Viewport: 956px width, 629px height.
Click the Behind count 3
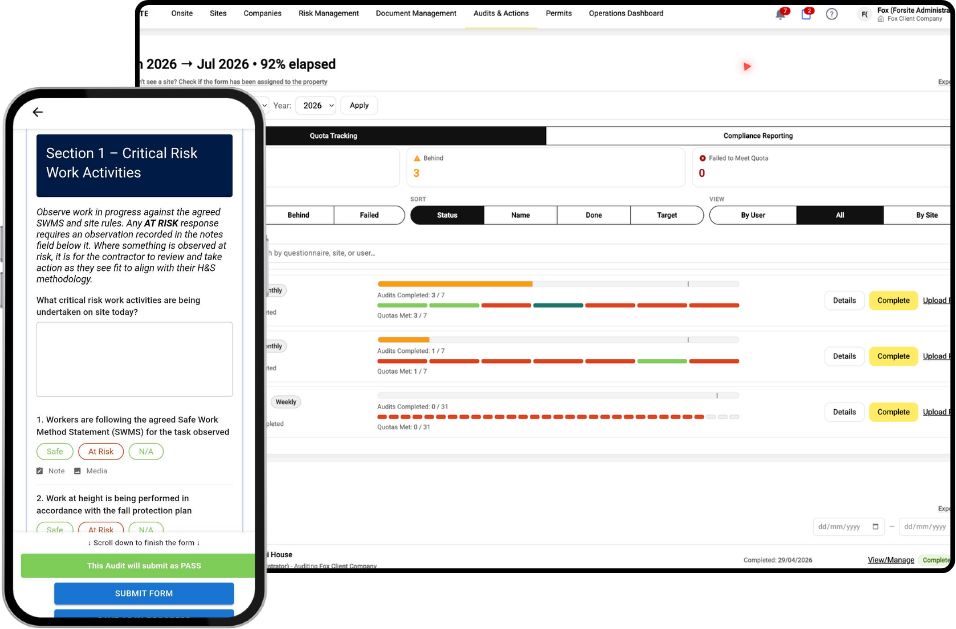(x=416, y=174)
